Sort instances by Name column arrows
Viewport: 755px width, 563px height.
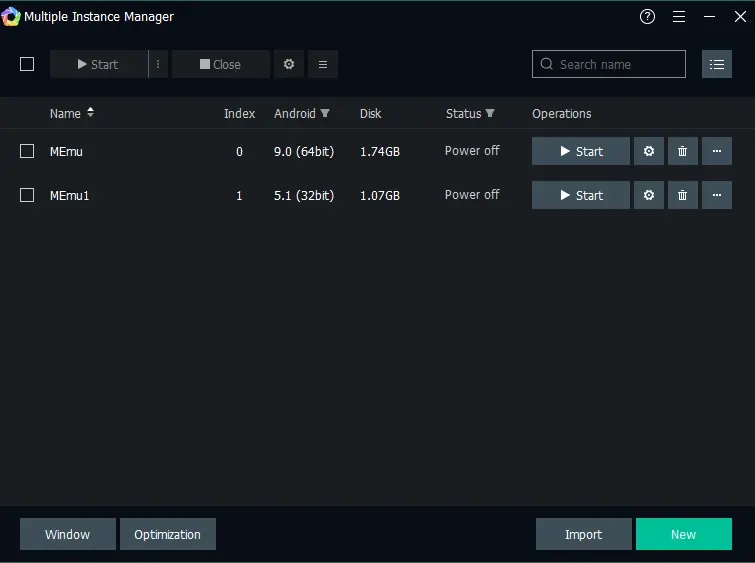pos(91,113)
